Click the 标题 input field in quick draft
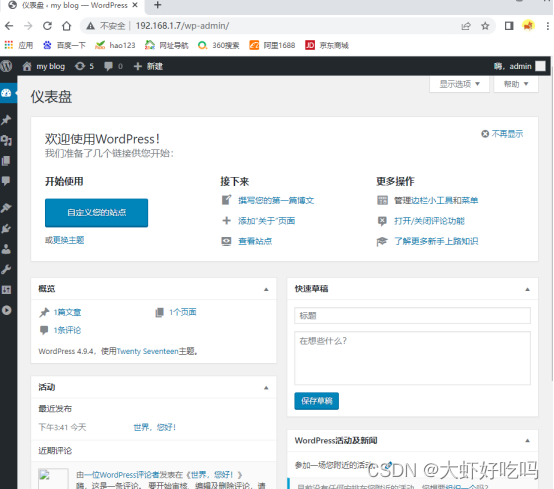Image resolution: width=554 pixels, height=489 pixels. click(412, 316)
